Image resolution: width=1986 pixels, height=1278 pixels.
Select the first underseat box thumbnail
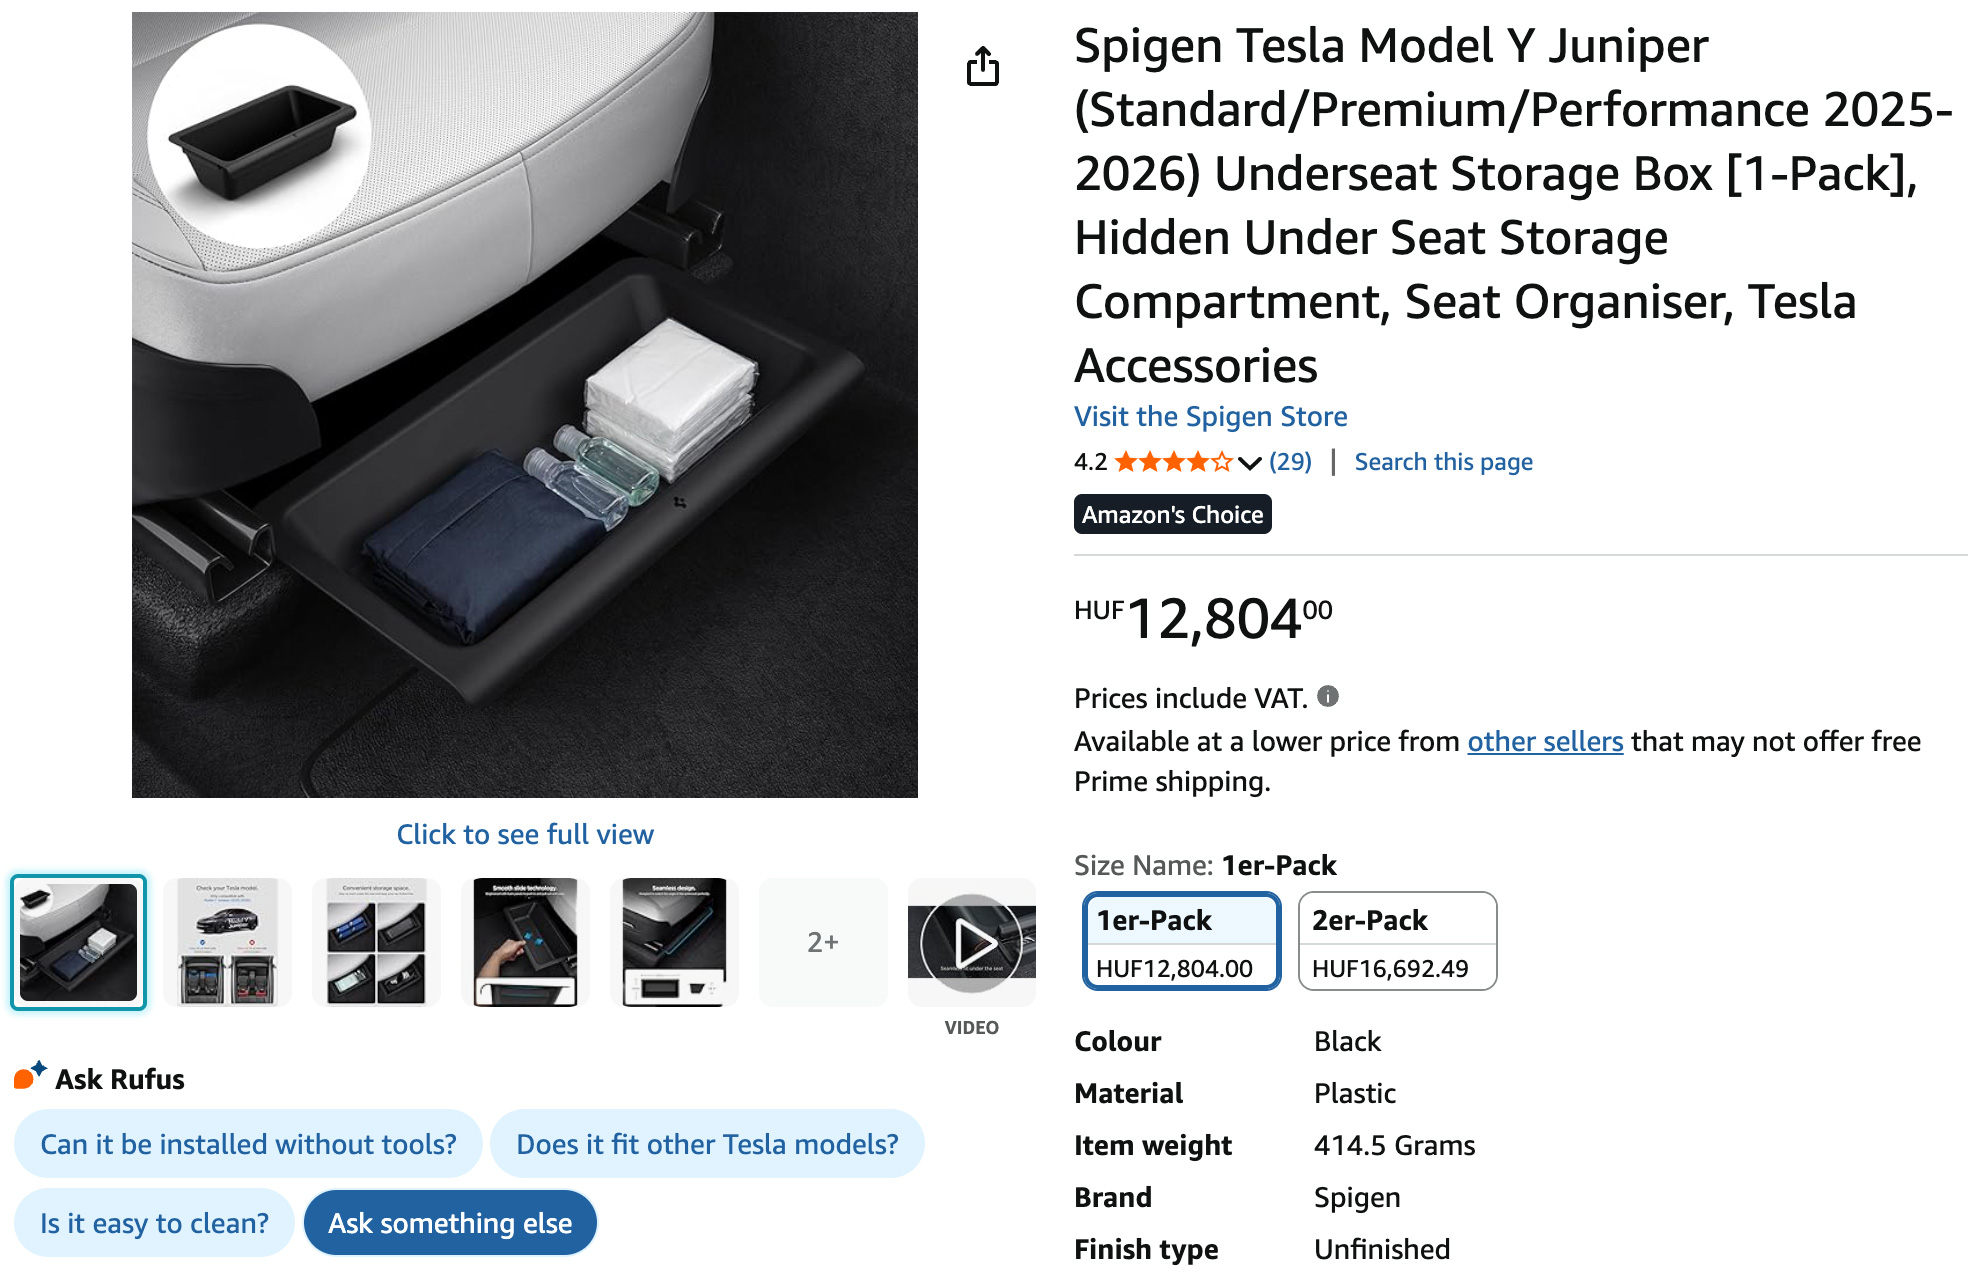[x=78, y=942]
